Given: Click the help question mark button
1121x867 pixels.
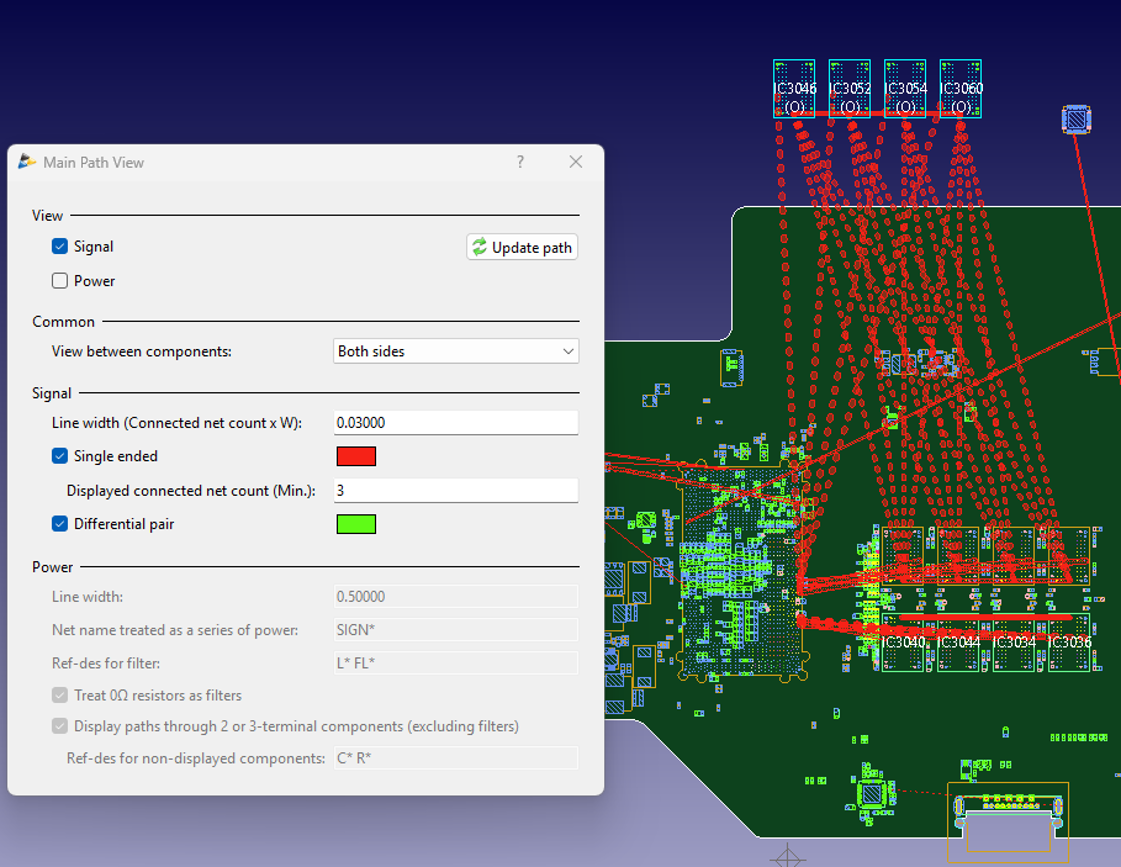Looking at the screenshot, I should (x=520, y=162).
